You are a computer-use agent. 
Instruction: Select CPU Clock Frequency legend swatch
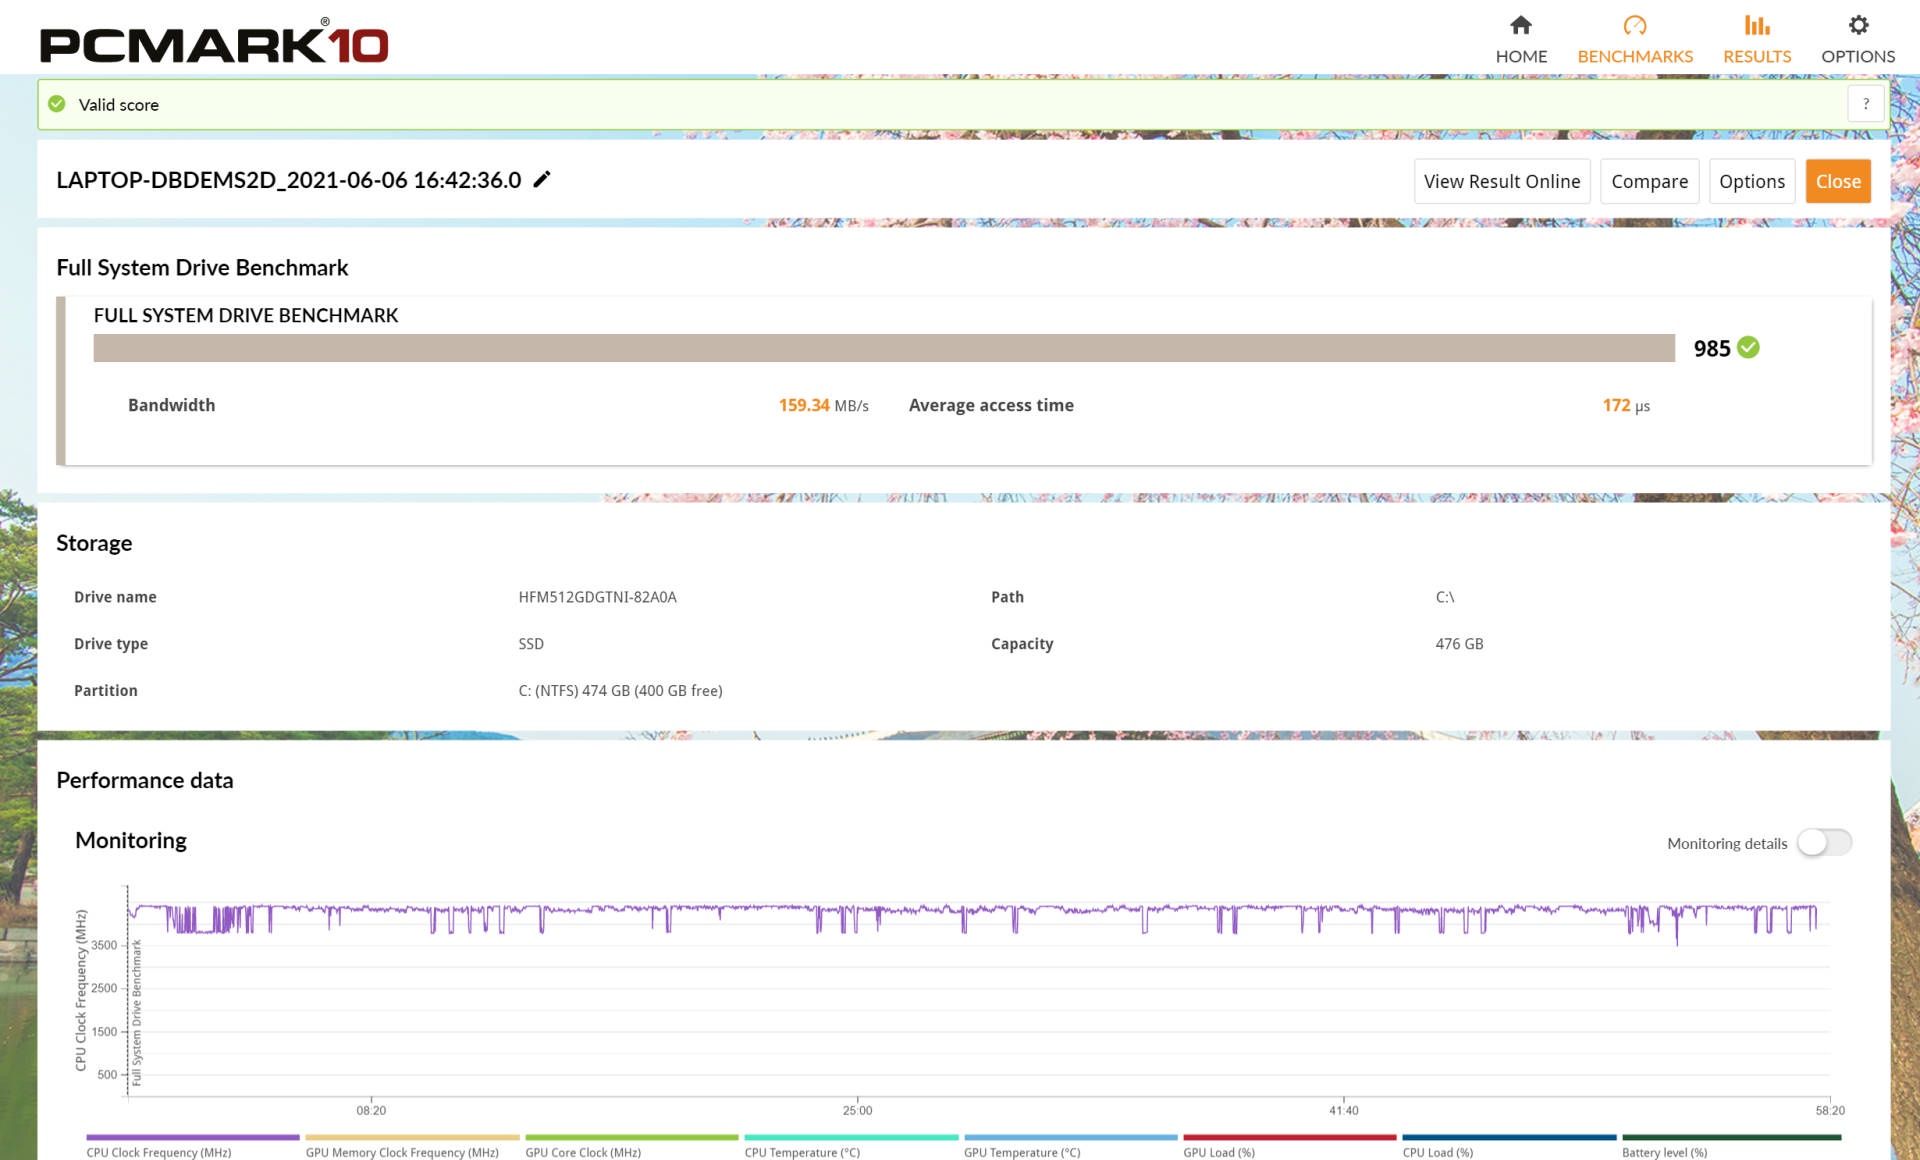click(x=193, y=1137)
